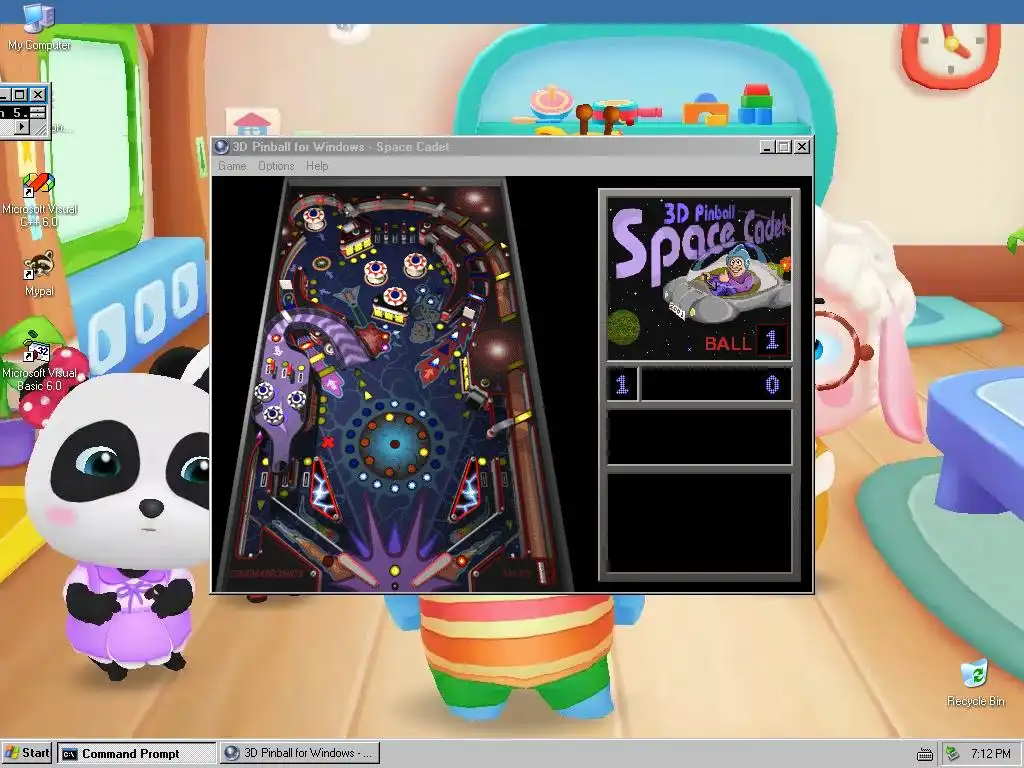Click the score value 0
The width and height of the screenshot is (1024, 768).
[772, 385]
